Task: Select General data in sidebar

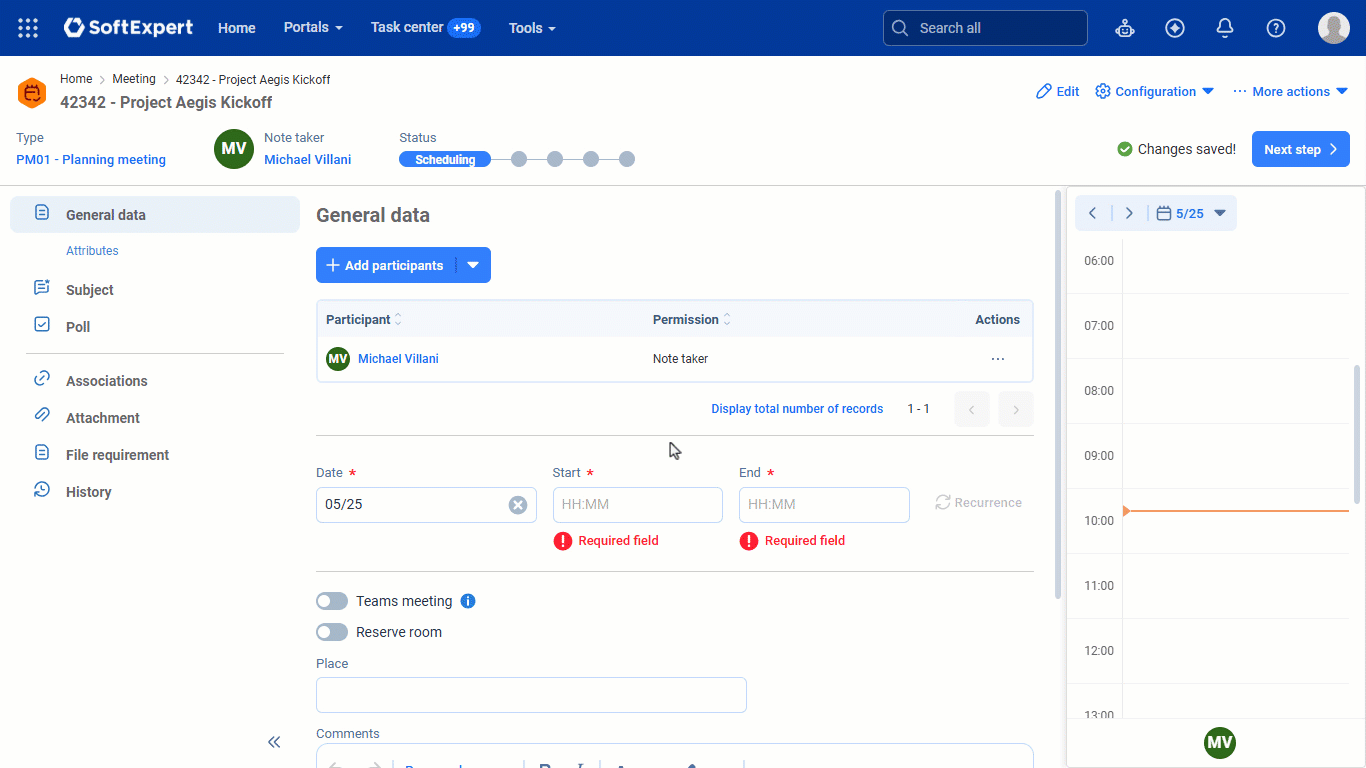Action: pyautogui.click(x=155, y=215)
